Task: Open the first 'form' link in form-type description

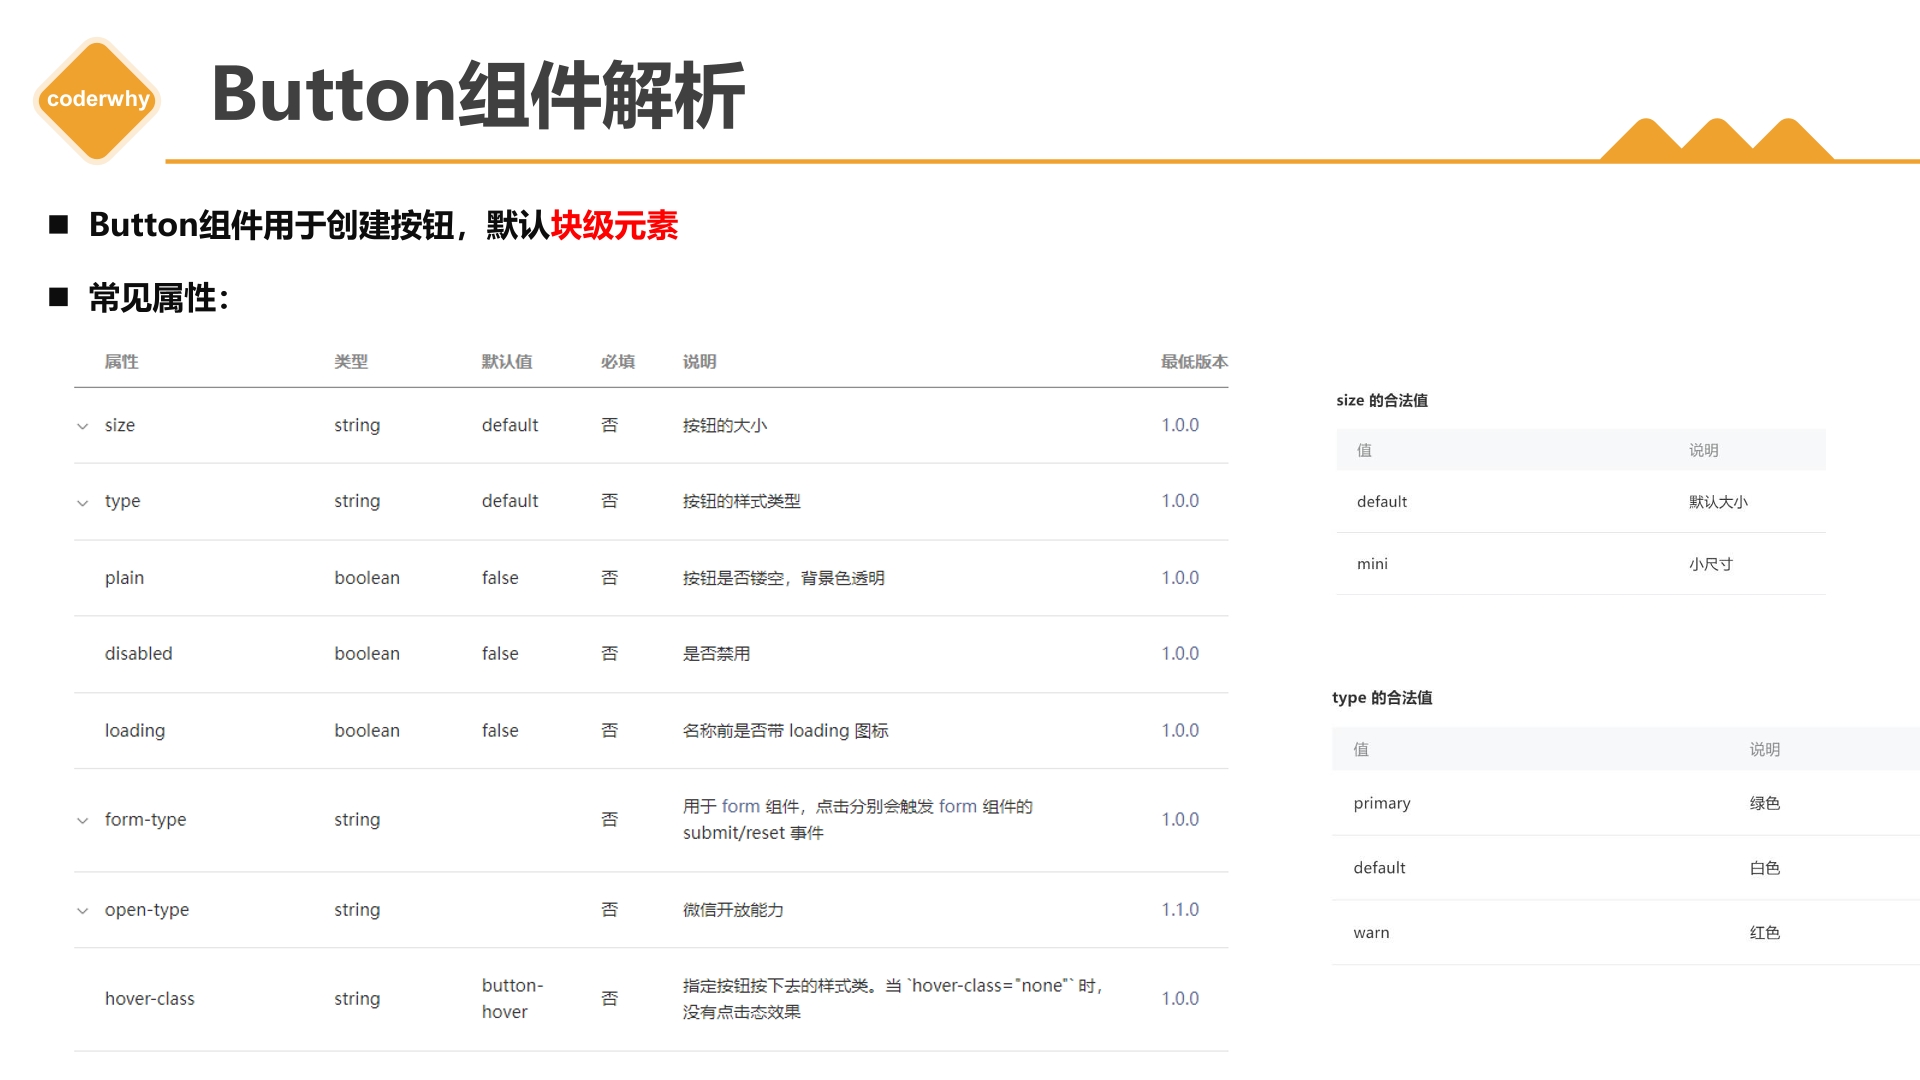Action: pos(741,806)
